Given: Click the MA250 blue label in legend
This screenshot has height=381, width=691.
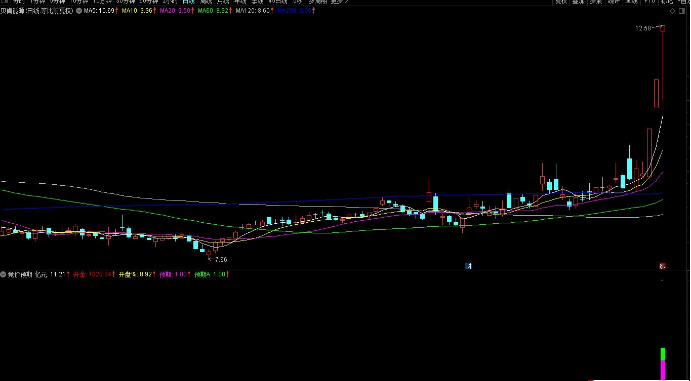Looking at the screenshot, I should tap(288, 11).
